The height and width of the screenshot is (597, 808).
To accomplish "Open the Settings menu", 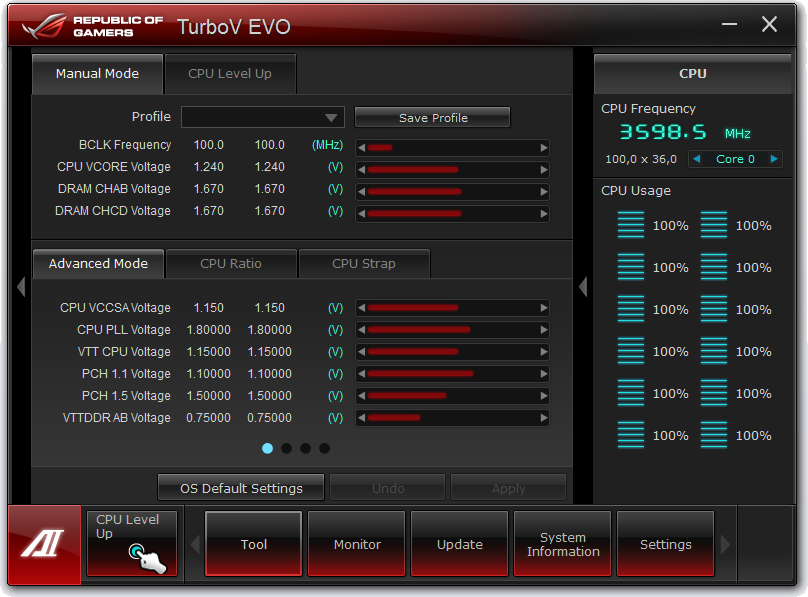I will point(666,543).
